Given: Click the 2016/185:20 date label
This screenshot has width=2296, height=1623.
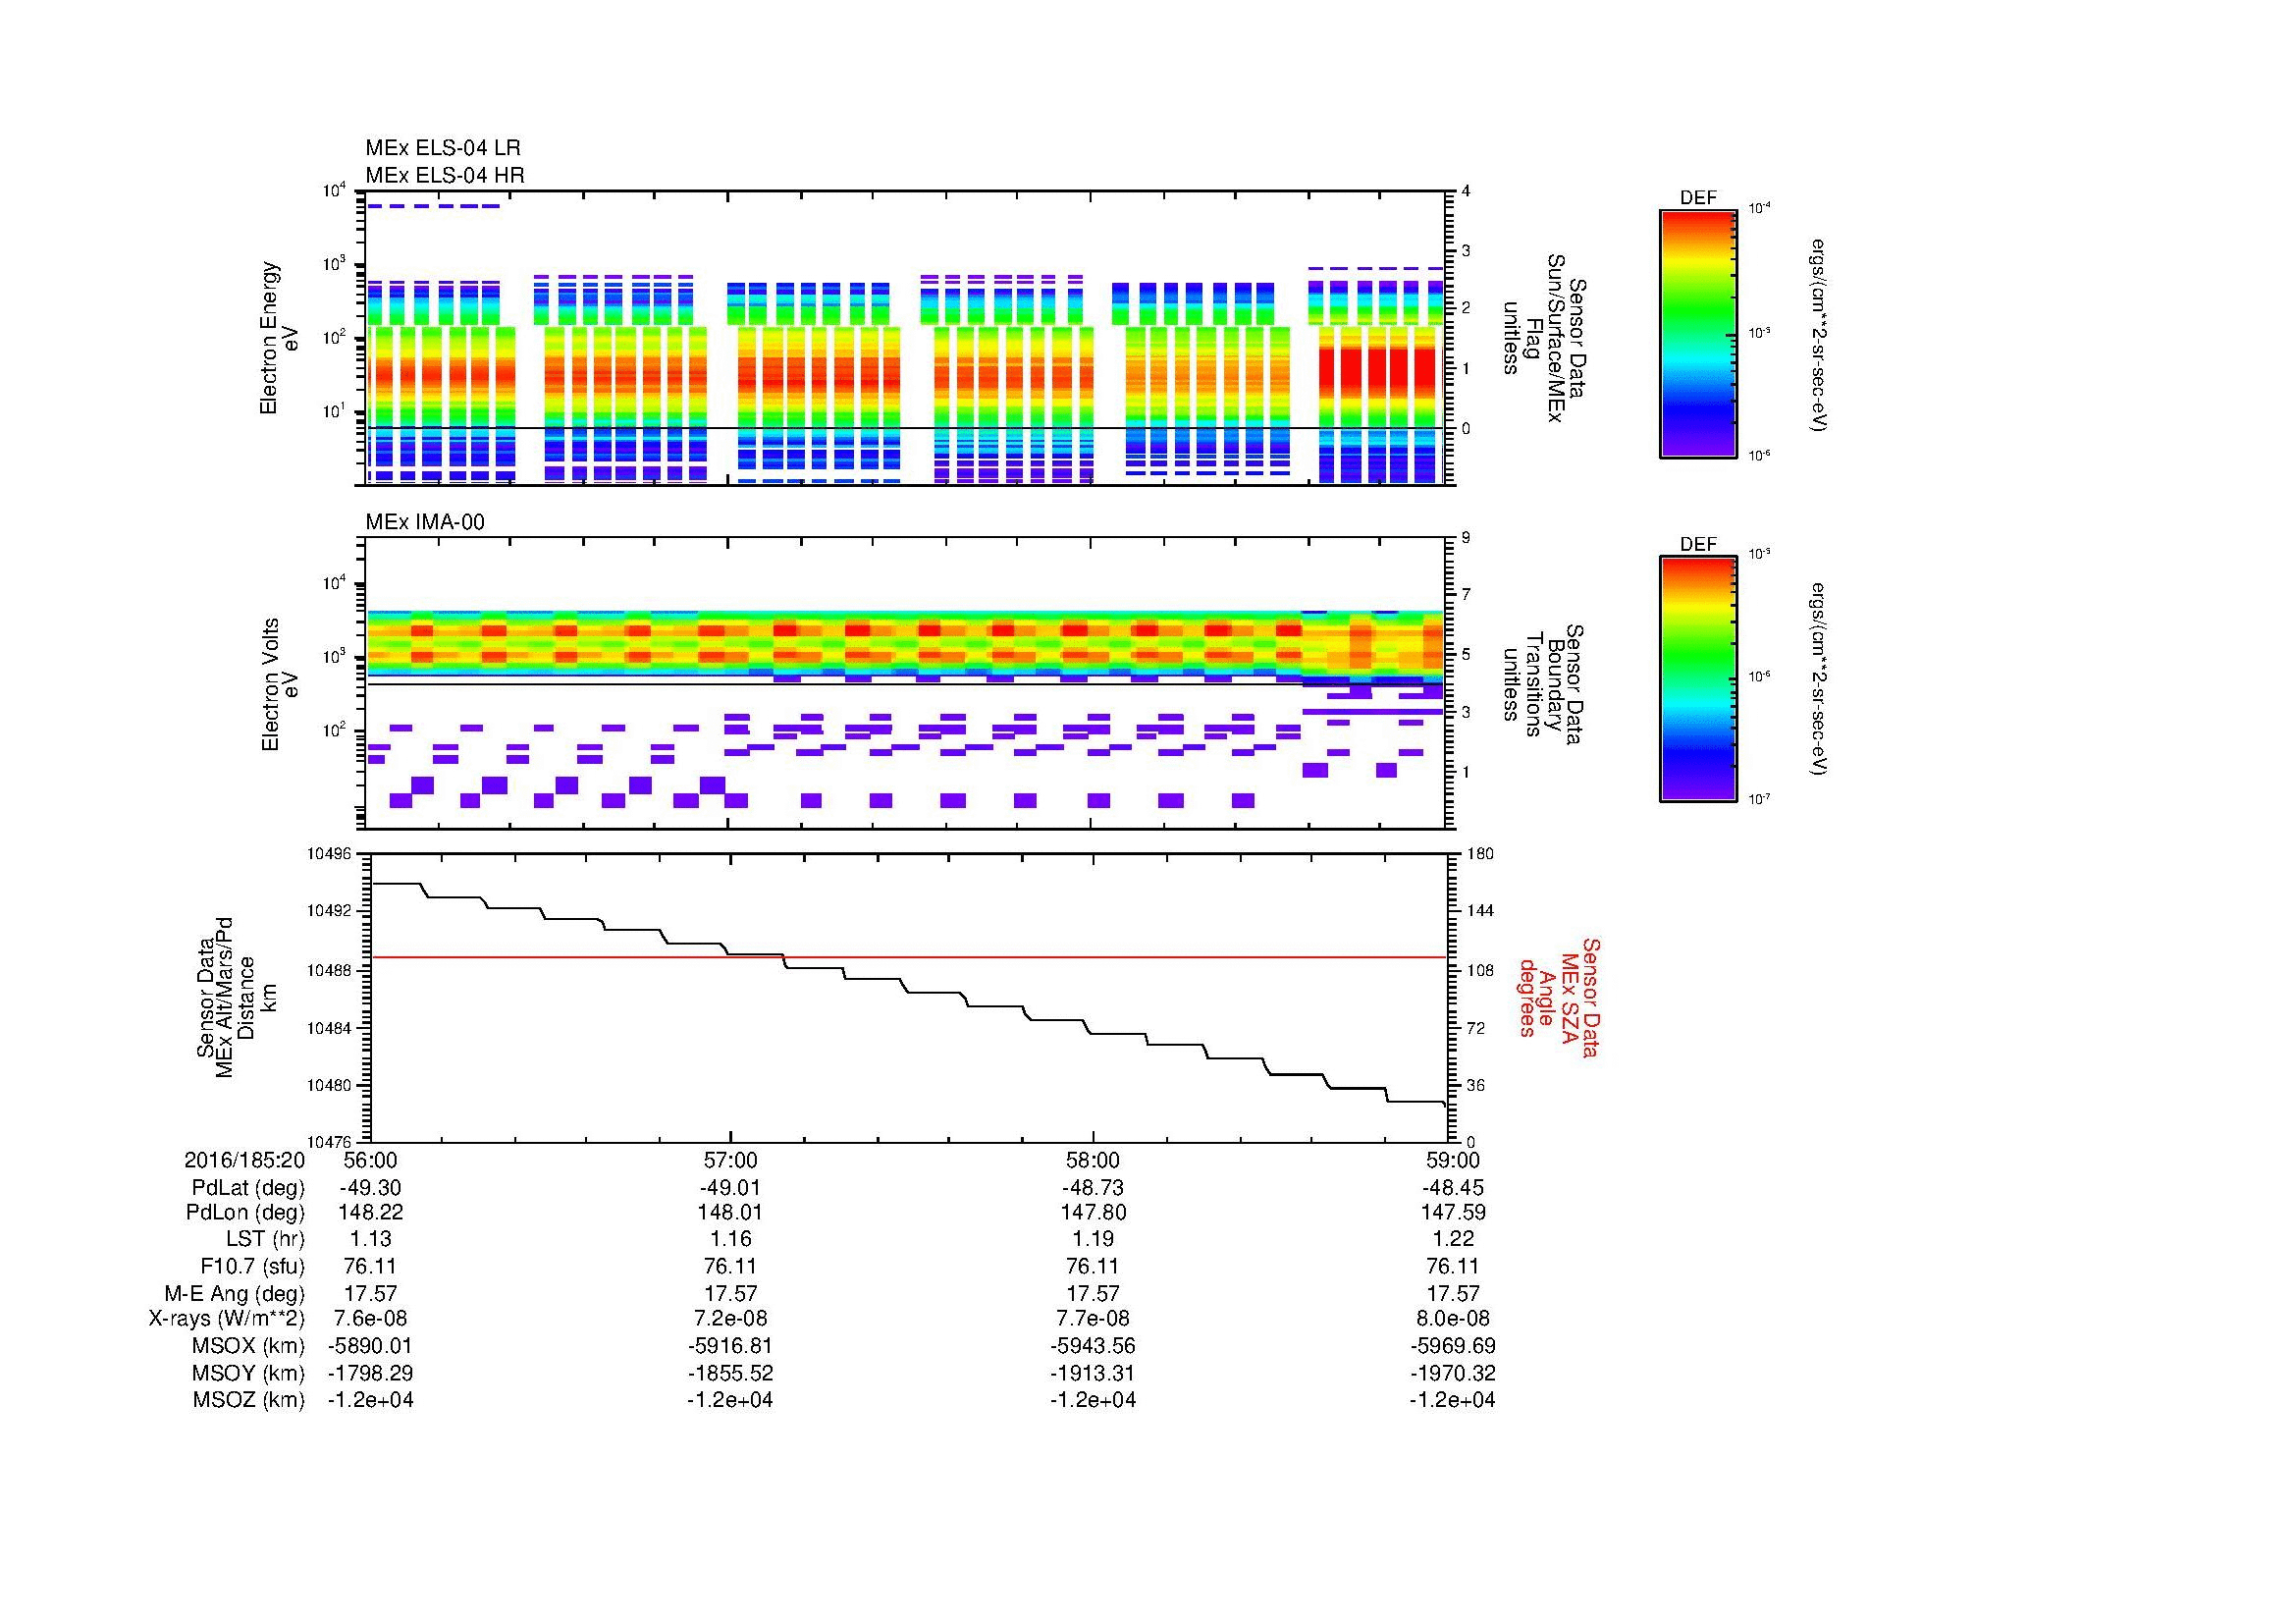Looking at the screenshot, I should tap(245, 1160).
